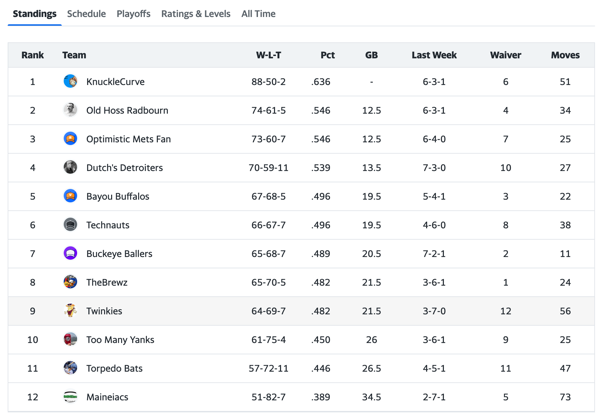Switch to the Schedule tab
The width and height of the screenshot is (600, 418).
(86, 14)
